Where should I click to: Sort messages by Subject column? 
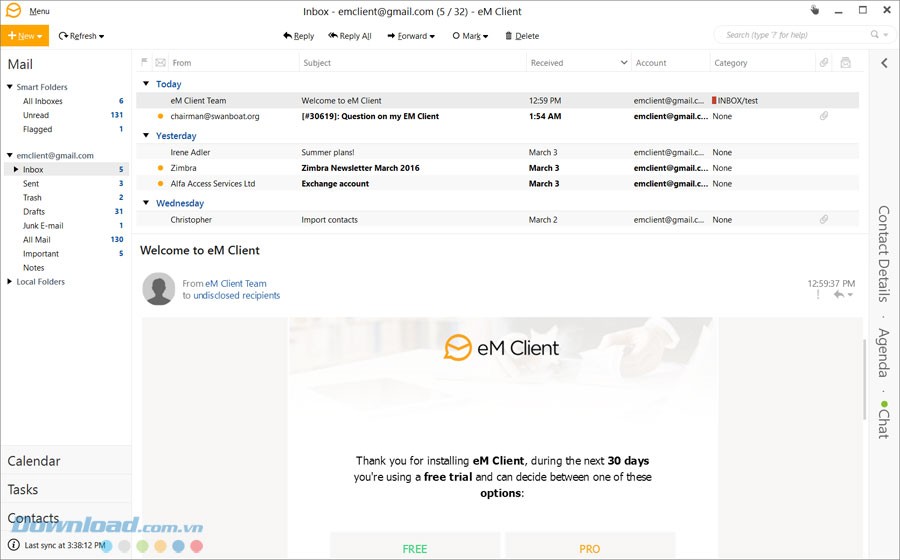coord(317,63)
